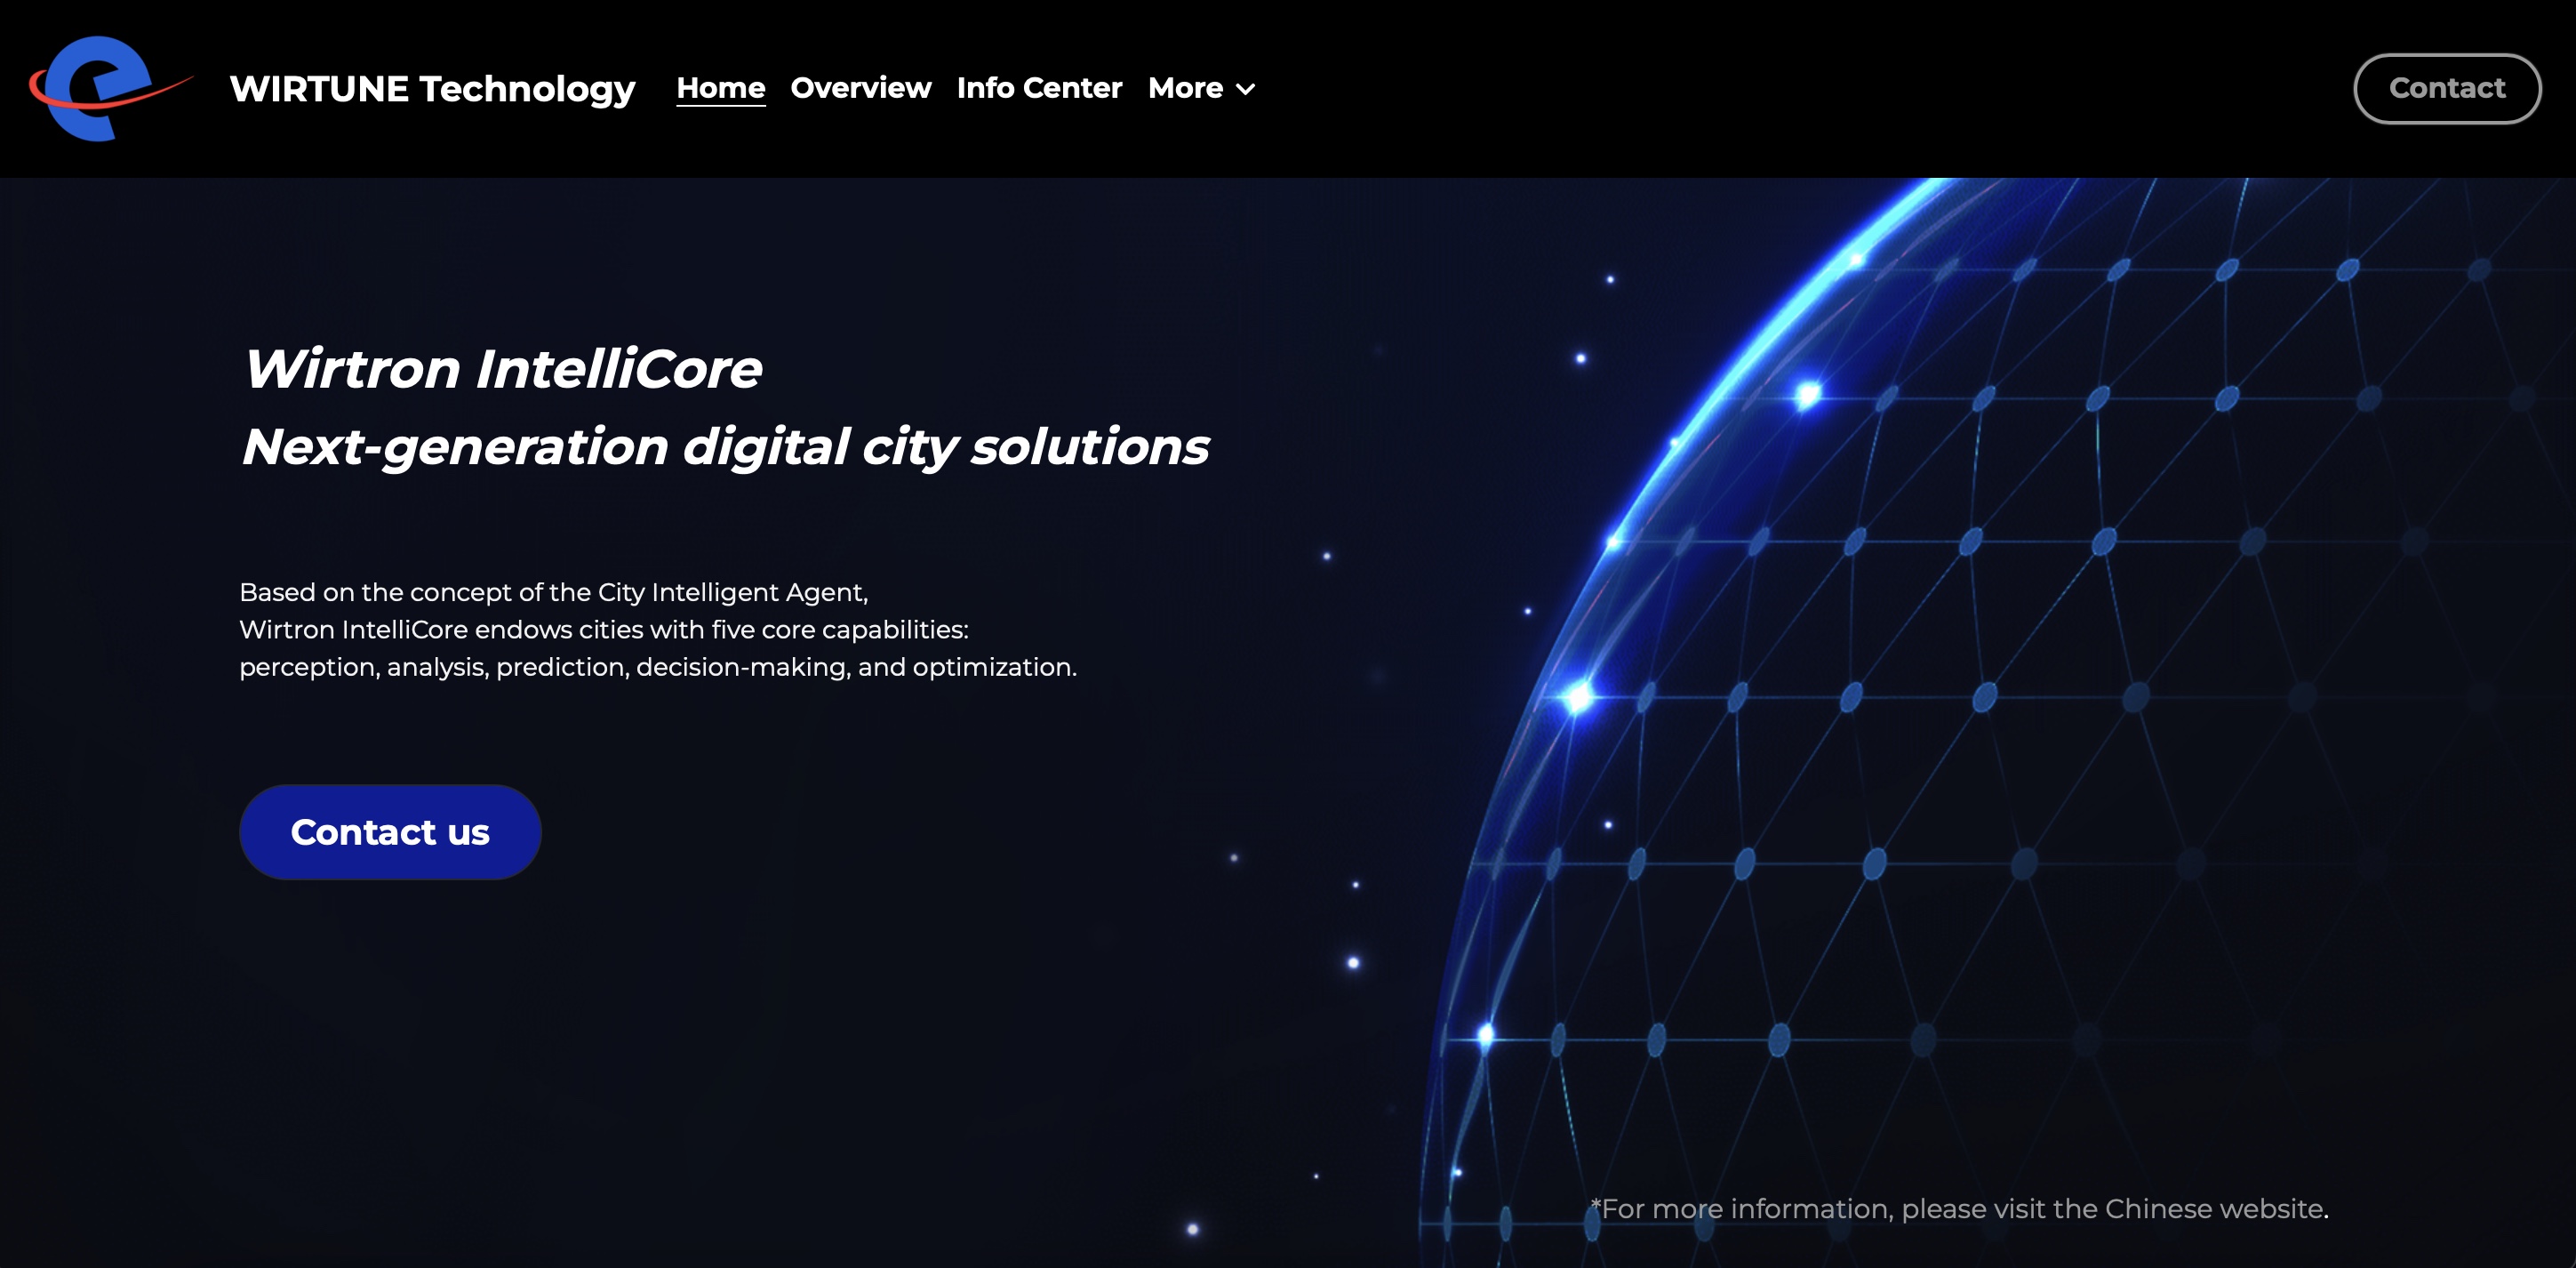Click the WIRTUNE Technology site title
Image resolution: width=2576 pixels, height=1268 pixels.
click(432, 88)
